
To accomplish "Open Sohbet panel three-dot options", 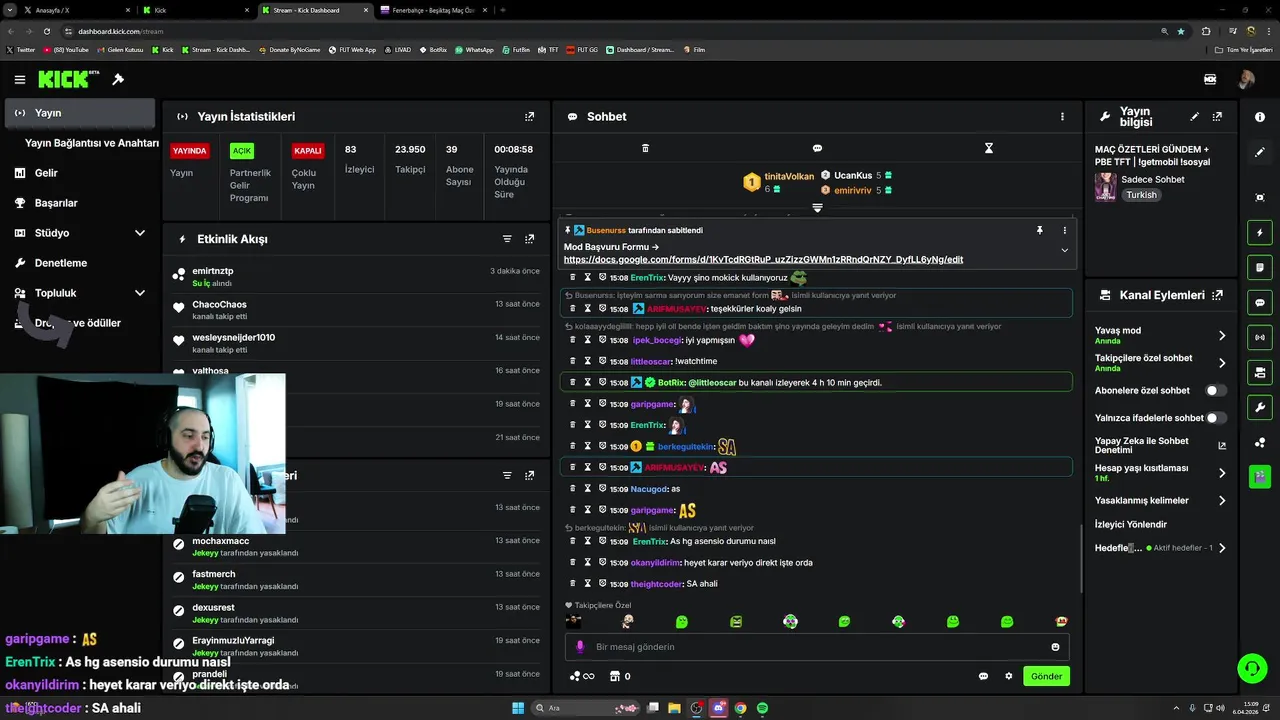I will tap(1062, 116).
